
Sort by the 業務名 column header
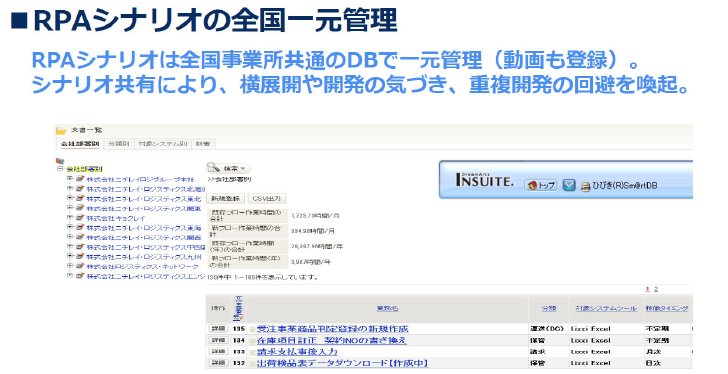pyautogui.click(x=387, y=309)
